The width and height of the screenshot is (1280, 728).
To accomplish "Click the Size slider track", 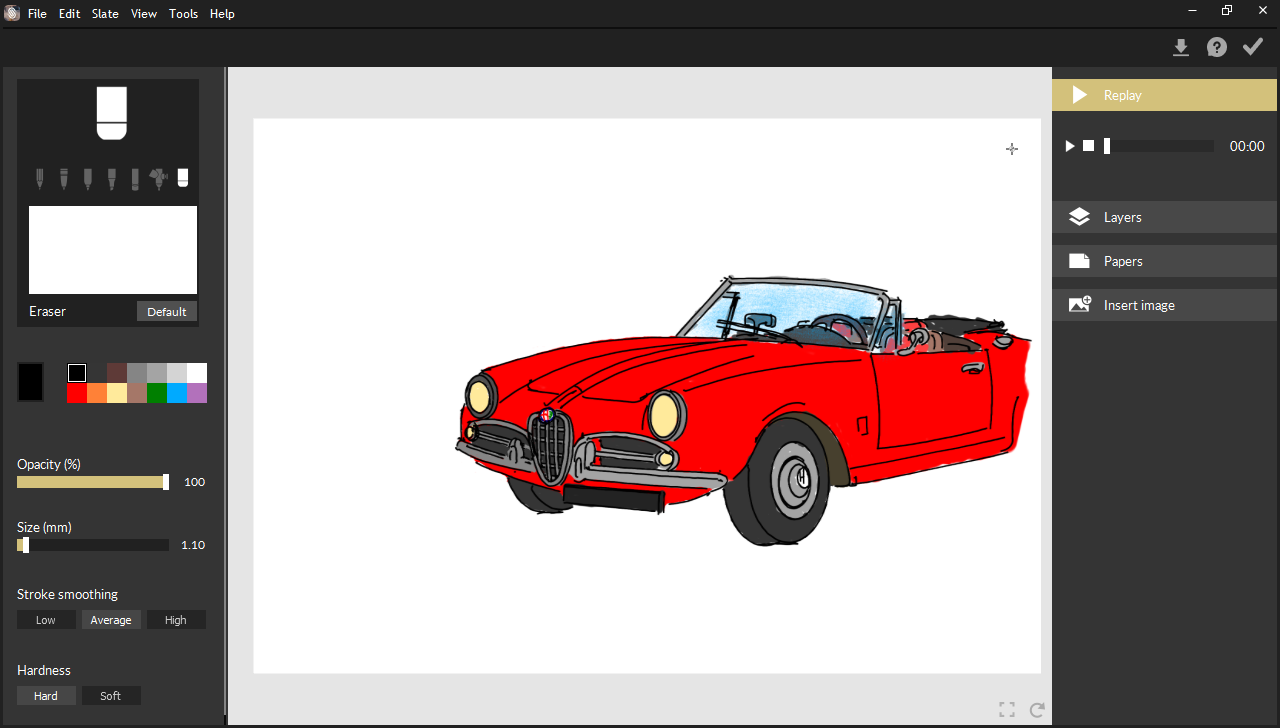I will [x=93, y=545].
